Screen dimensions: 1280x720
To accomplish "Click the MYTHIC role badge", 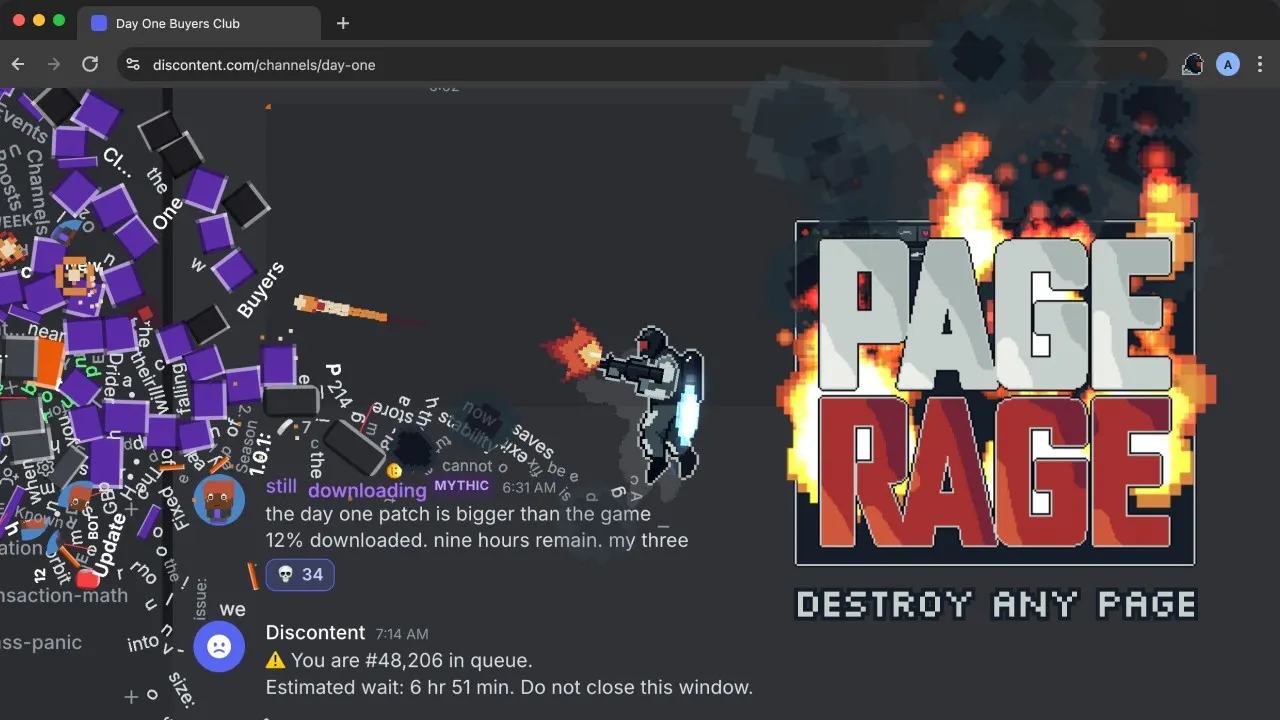I will (x=462, y=486).
